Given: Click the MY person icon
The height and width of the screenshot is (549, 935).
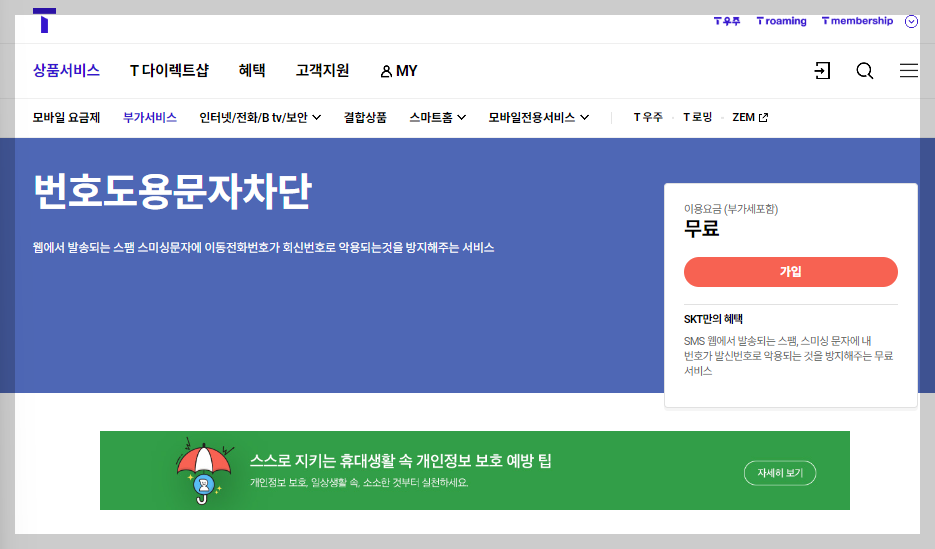Looking at the screenshot, I should [x=386, y=71].
